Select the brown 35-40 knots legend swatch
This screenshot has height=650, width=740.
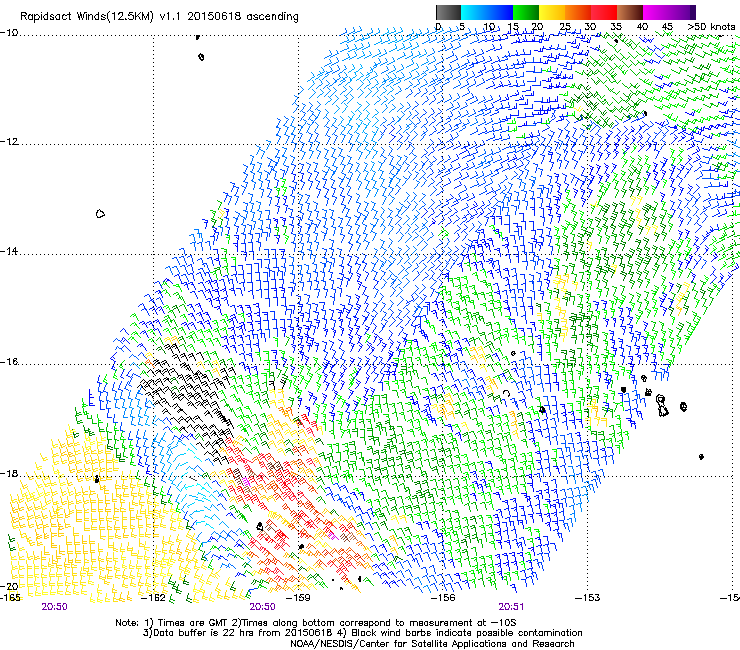630,12
